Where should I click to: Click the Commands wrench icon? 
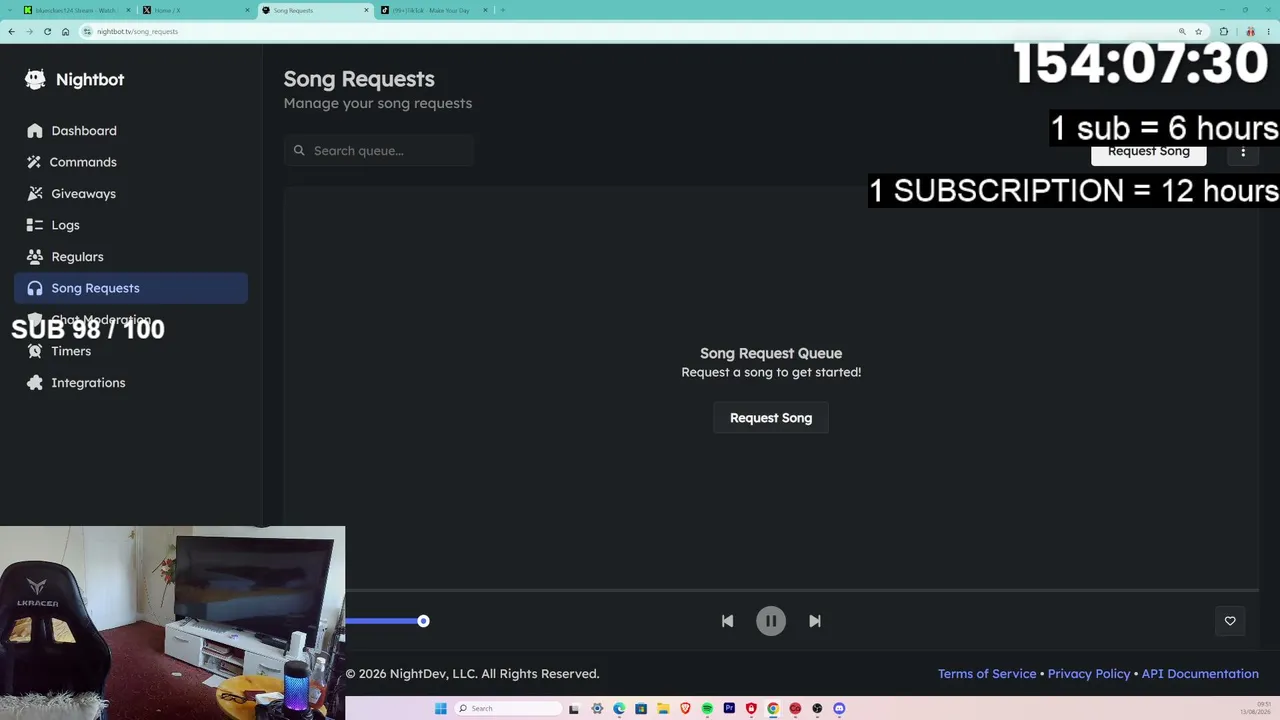click(35, 162)
